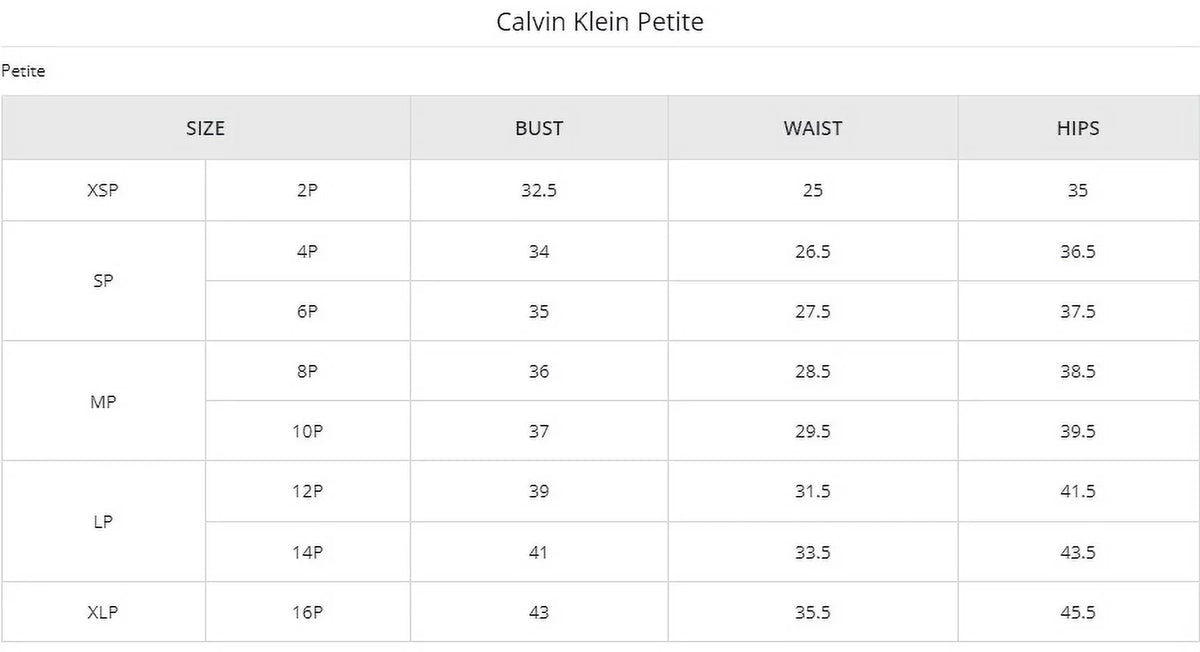Click the HIPS column header
Image resolution: width=1200 pixels, height=652 pixels.
1078,128
